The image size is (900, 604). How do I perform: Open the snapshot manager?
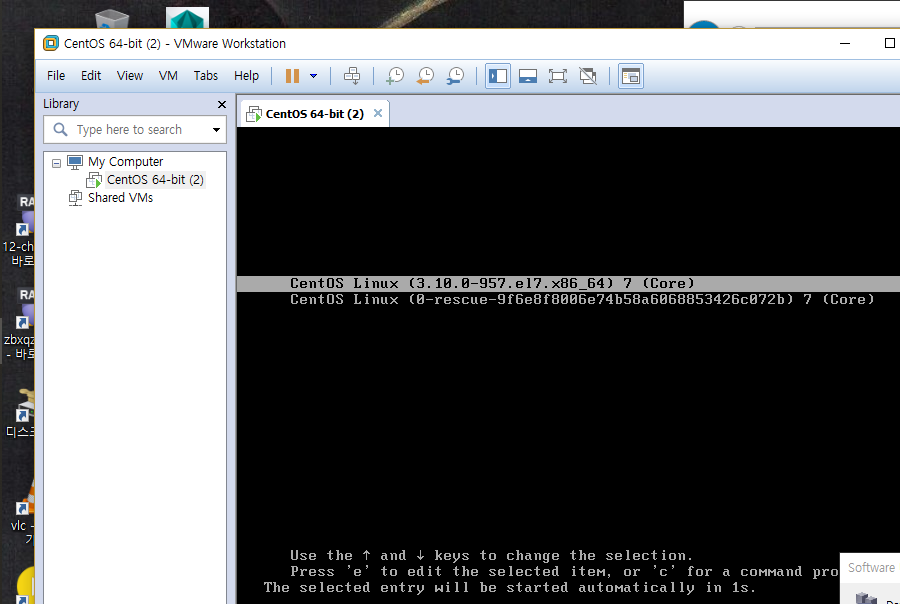[455, 76]
